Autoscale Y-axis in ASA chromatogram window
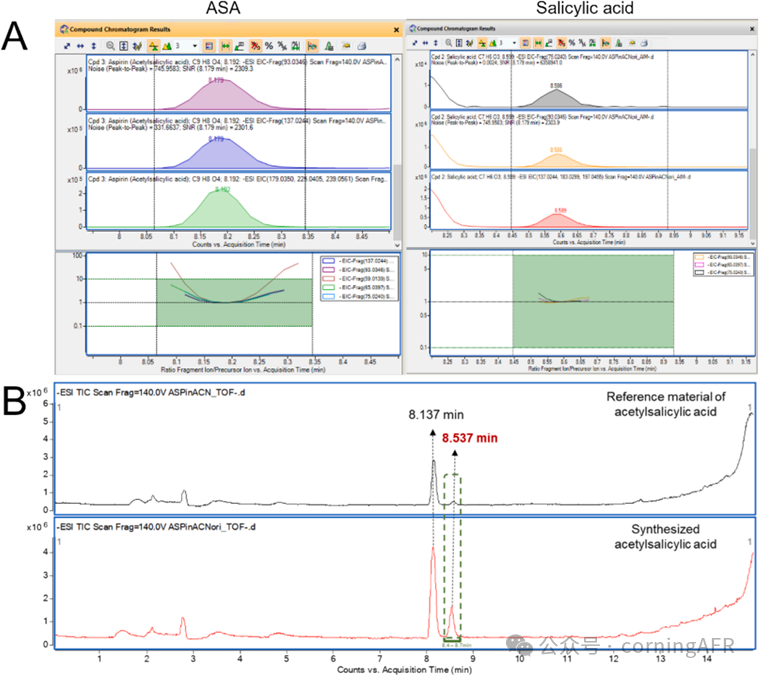This screenshot has height=676, width=759. (94, 46)
